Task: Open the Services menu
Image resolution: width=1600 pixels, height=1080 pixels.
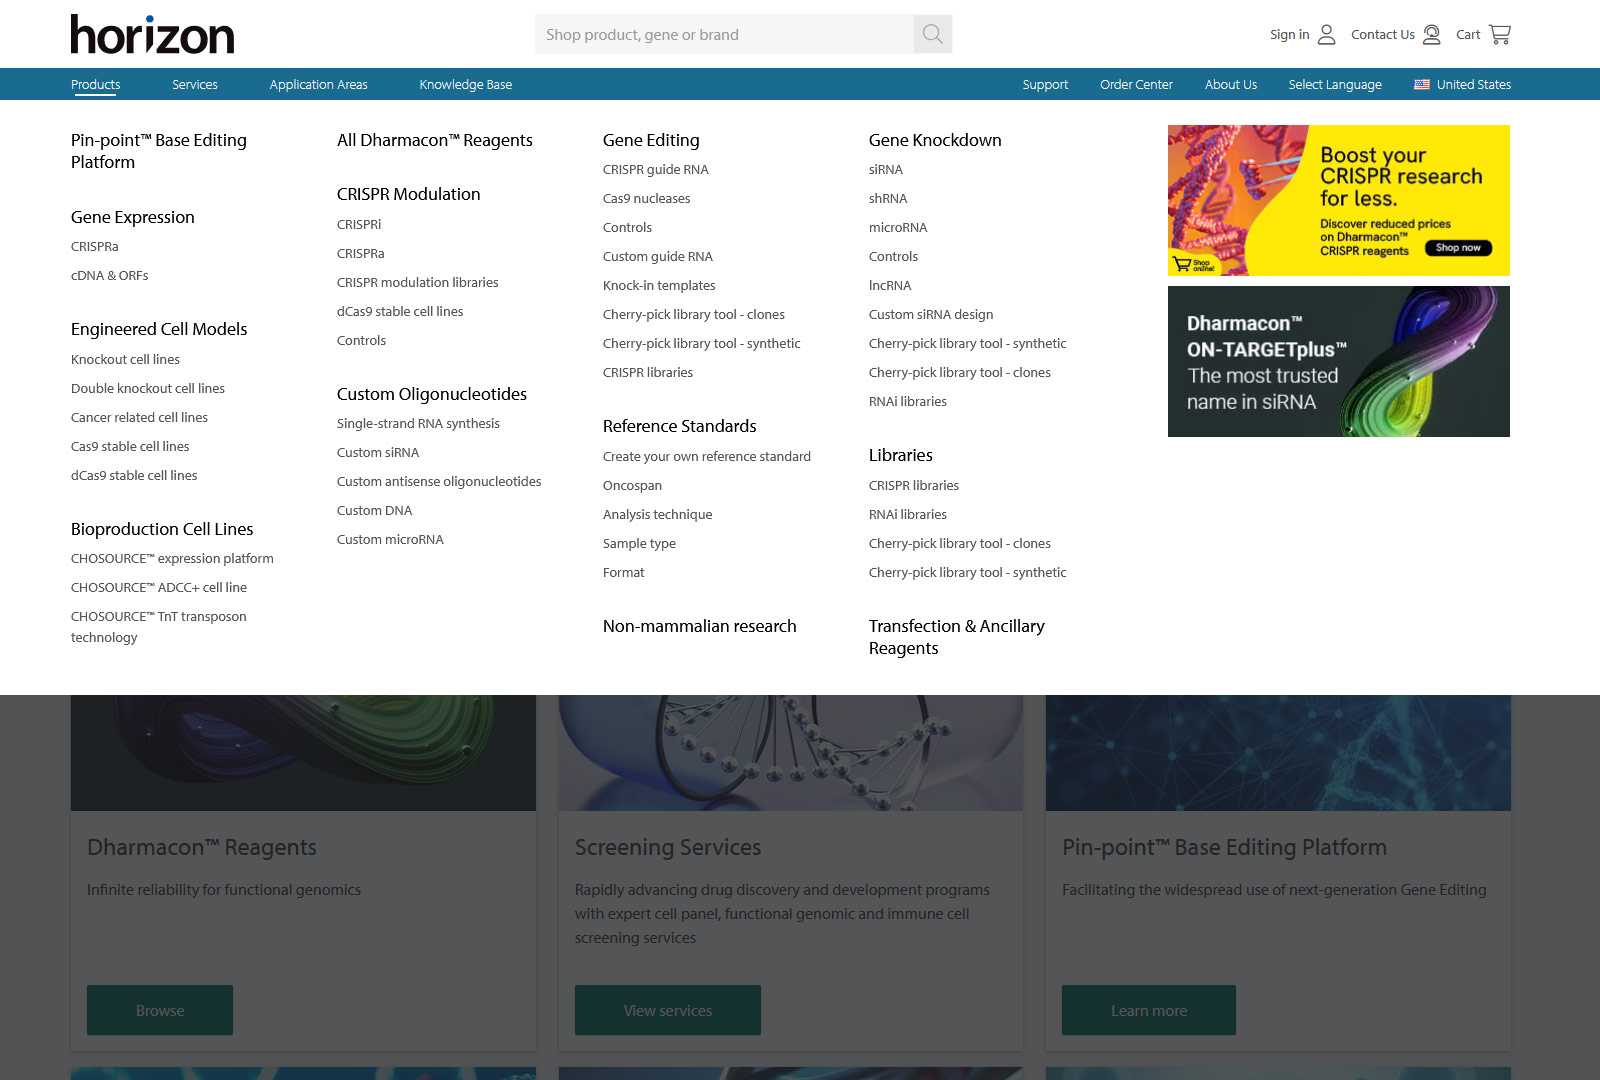Action: pos(195,85)
